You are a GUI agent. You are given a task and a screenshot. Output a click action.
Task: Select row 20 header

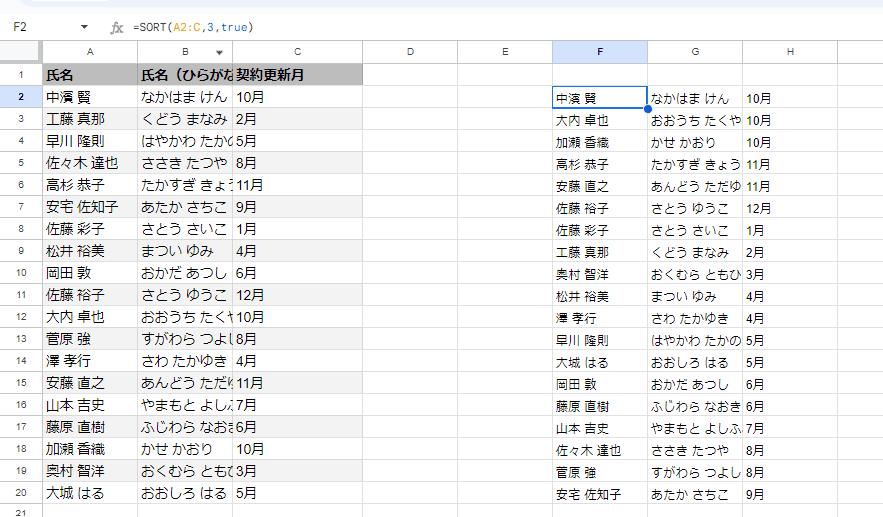click(21, 493)
